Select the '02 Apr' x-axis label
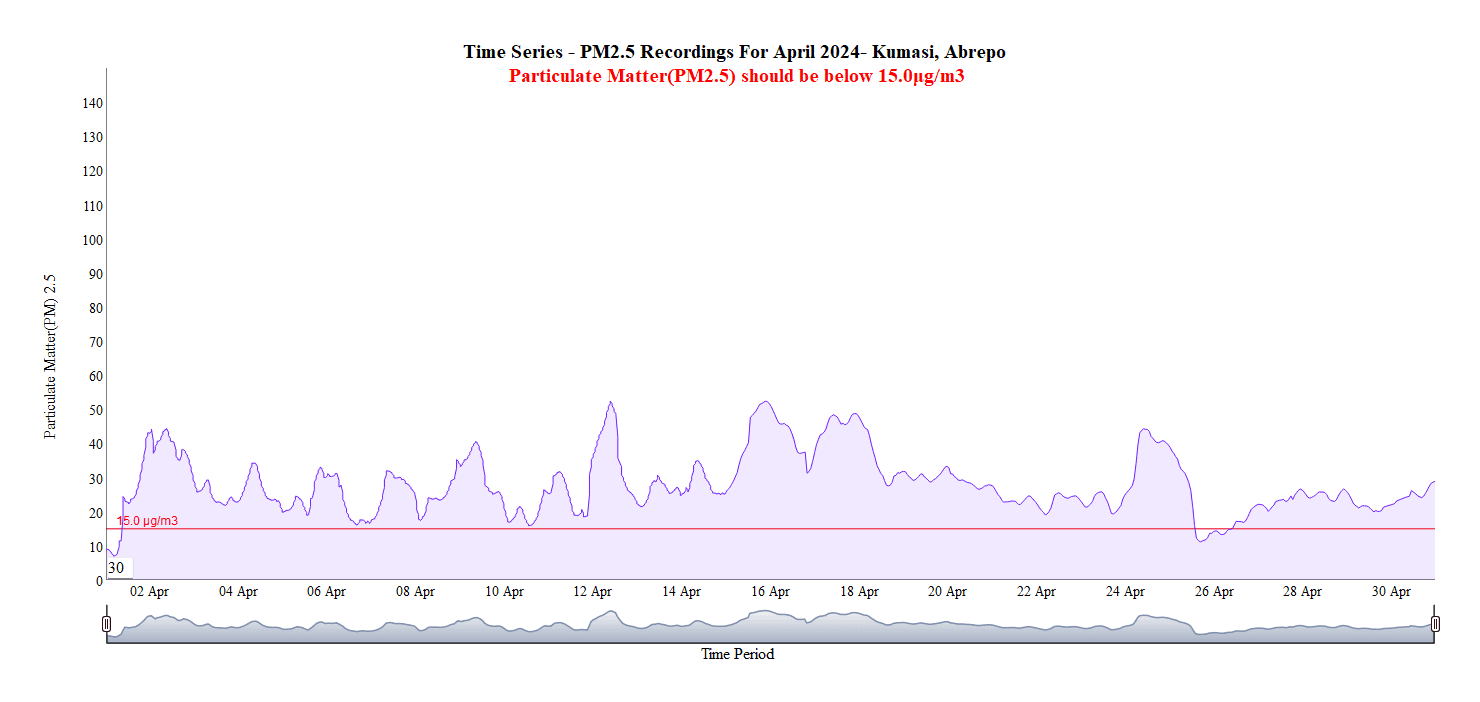1480x702 pixels. [150, 592]
